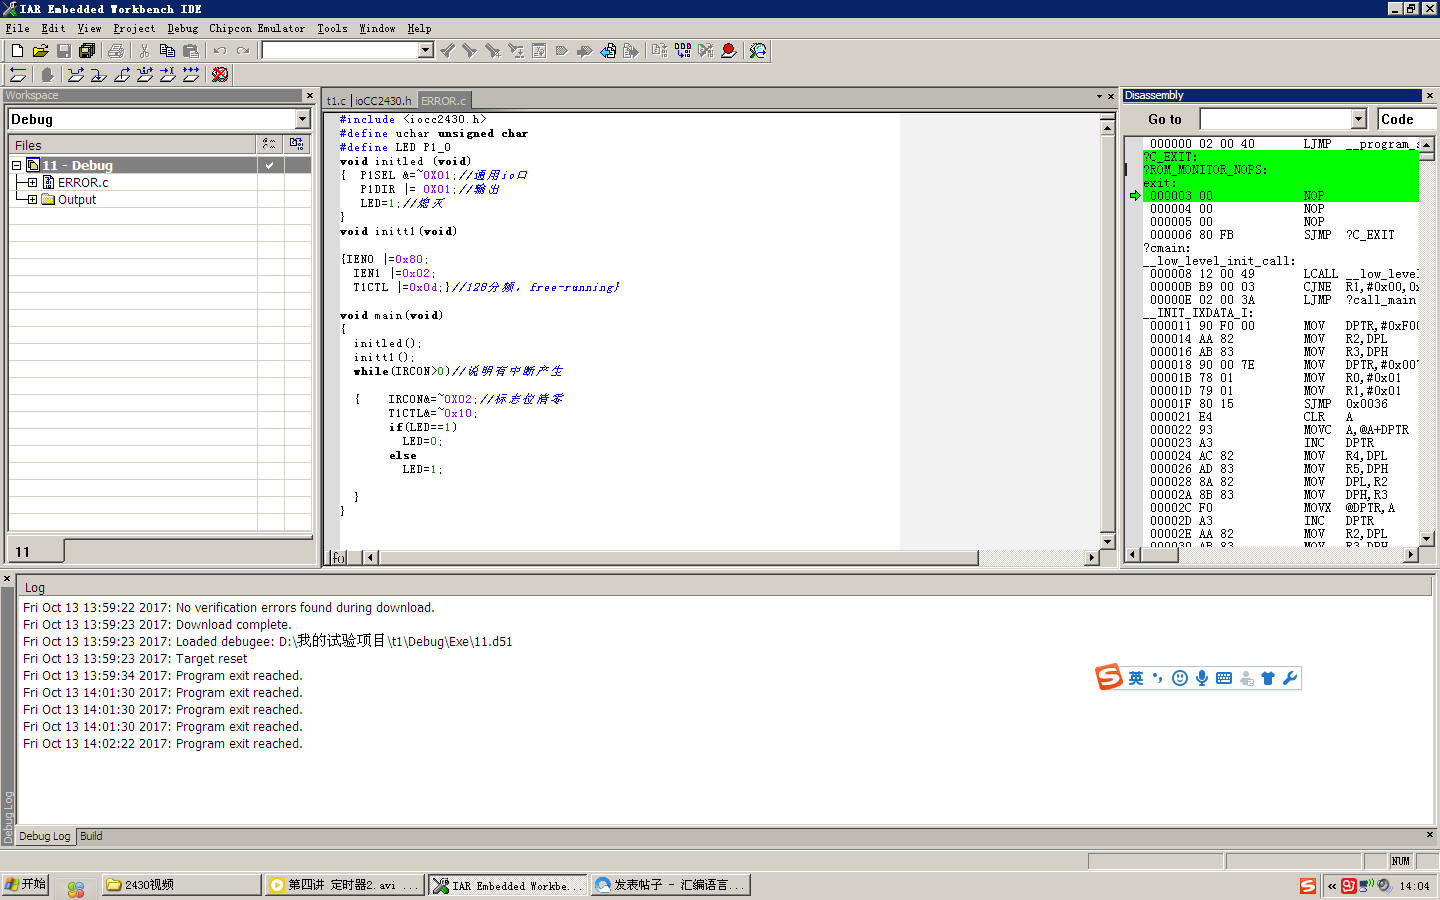Open the Project menu
Image resolution: width=1440 pixels, height=900 pixels.
pyautogui.click(x=134, y=28)
